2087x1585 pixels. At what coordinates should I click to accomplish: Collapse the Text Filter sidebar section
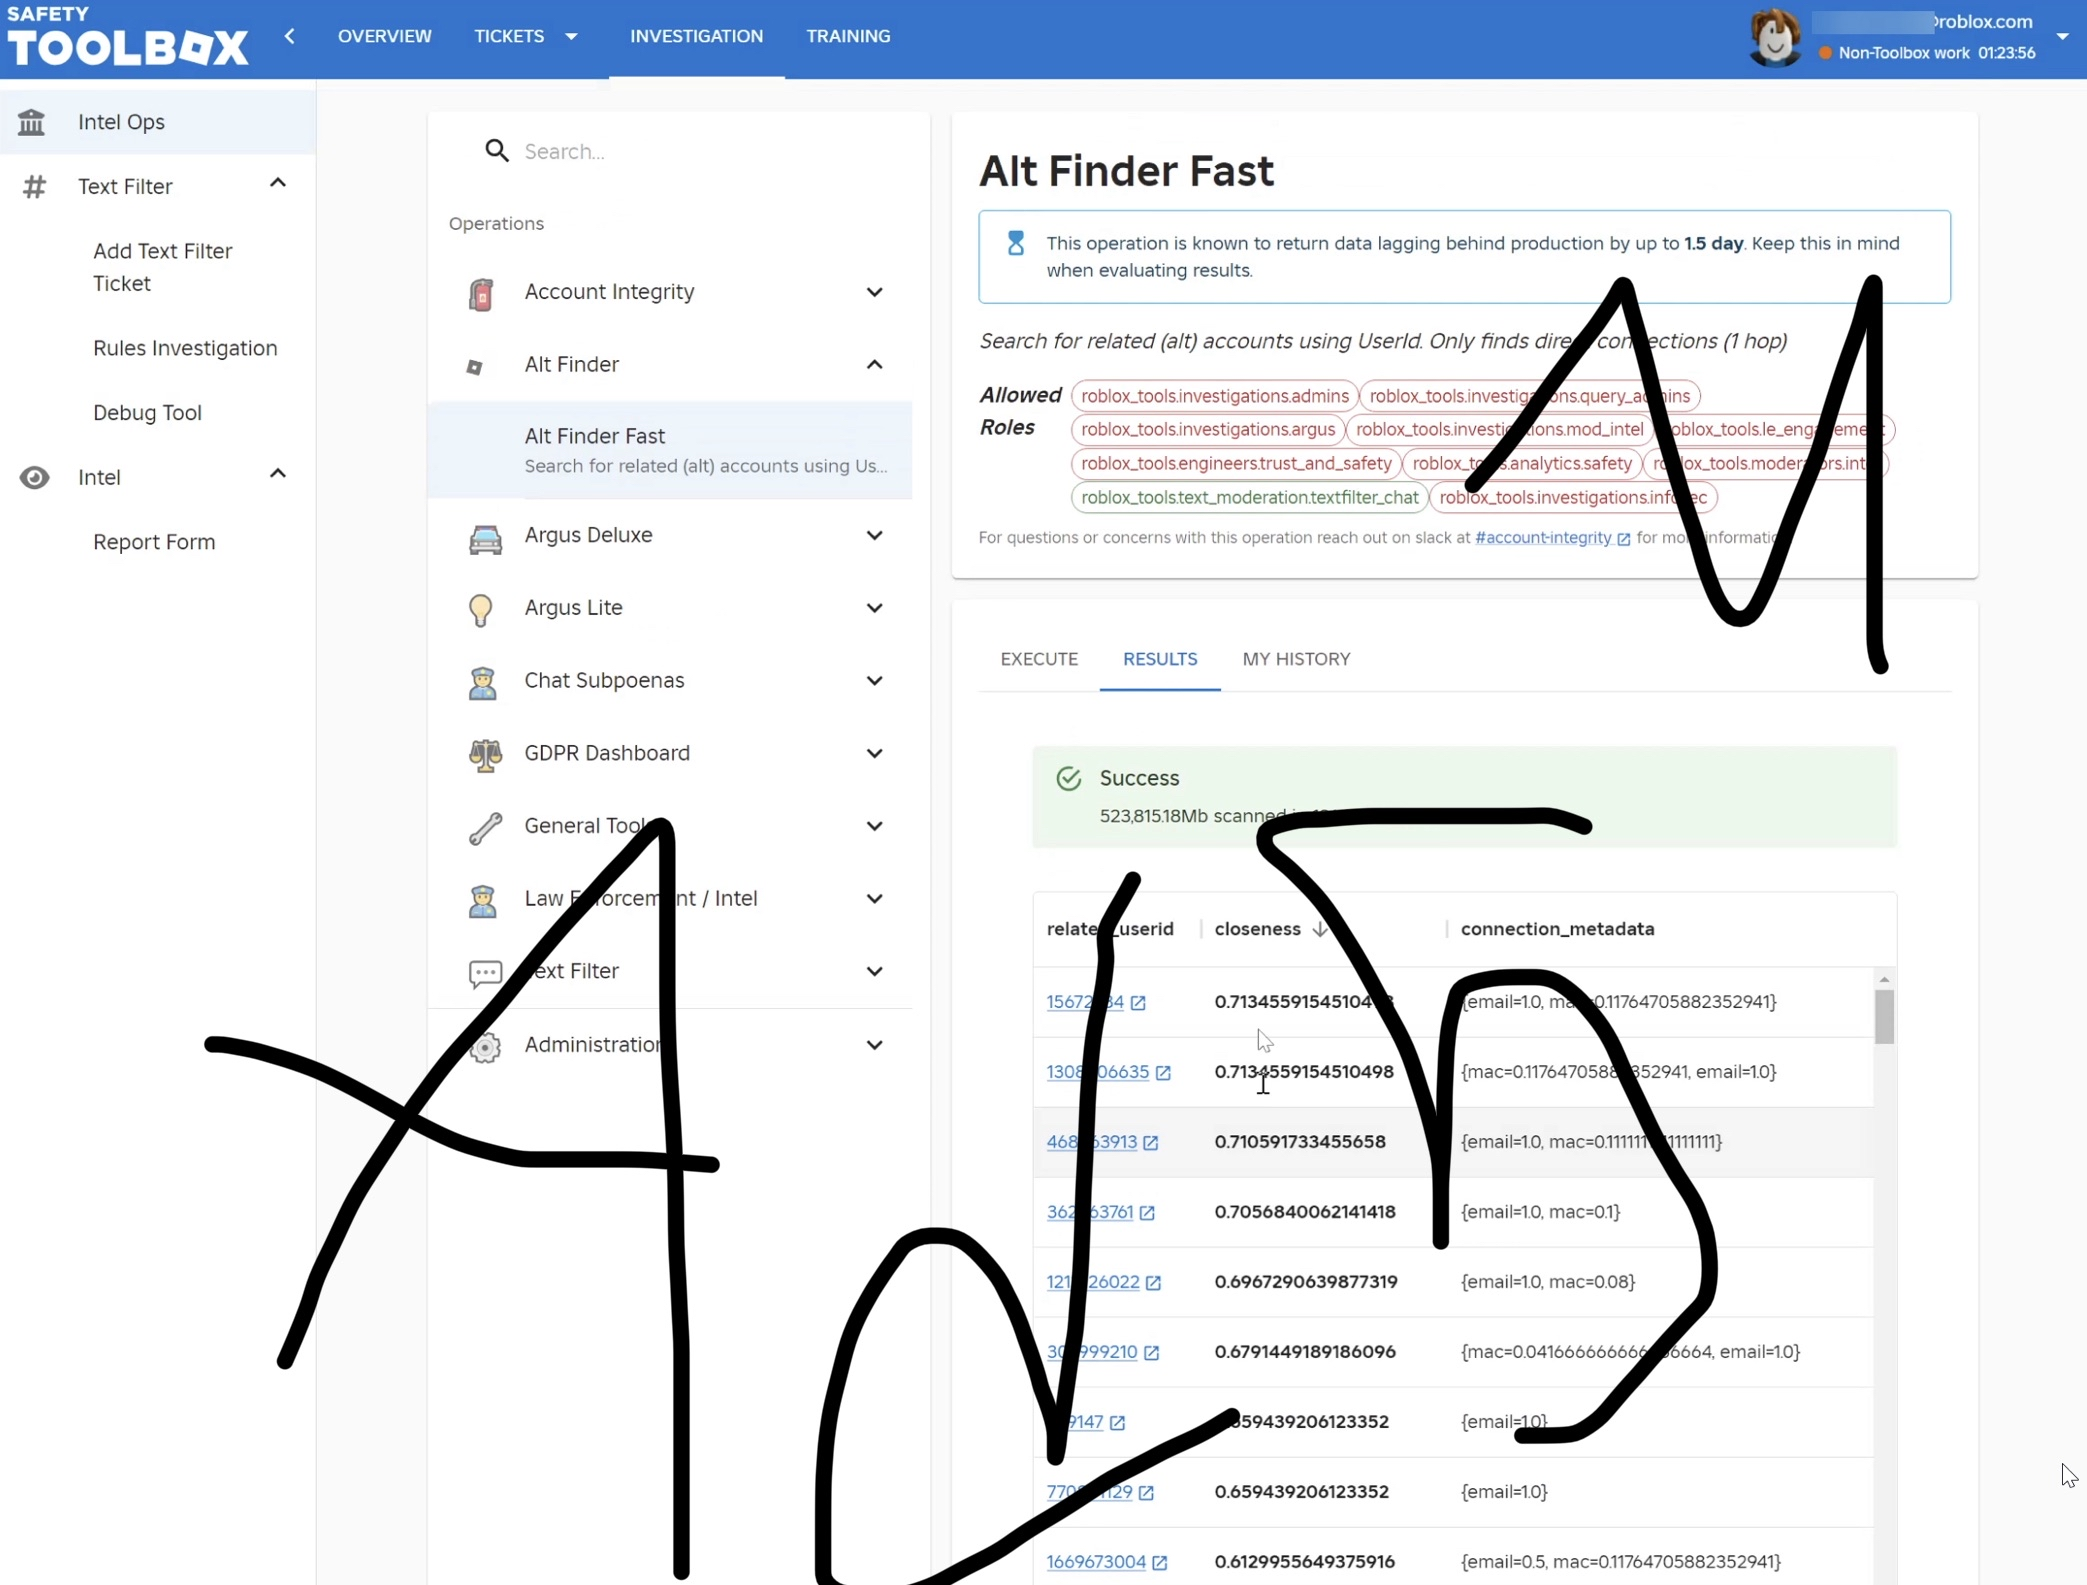278,183
